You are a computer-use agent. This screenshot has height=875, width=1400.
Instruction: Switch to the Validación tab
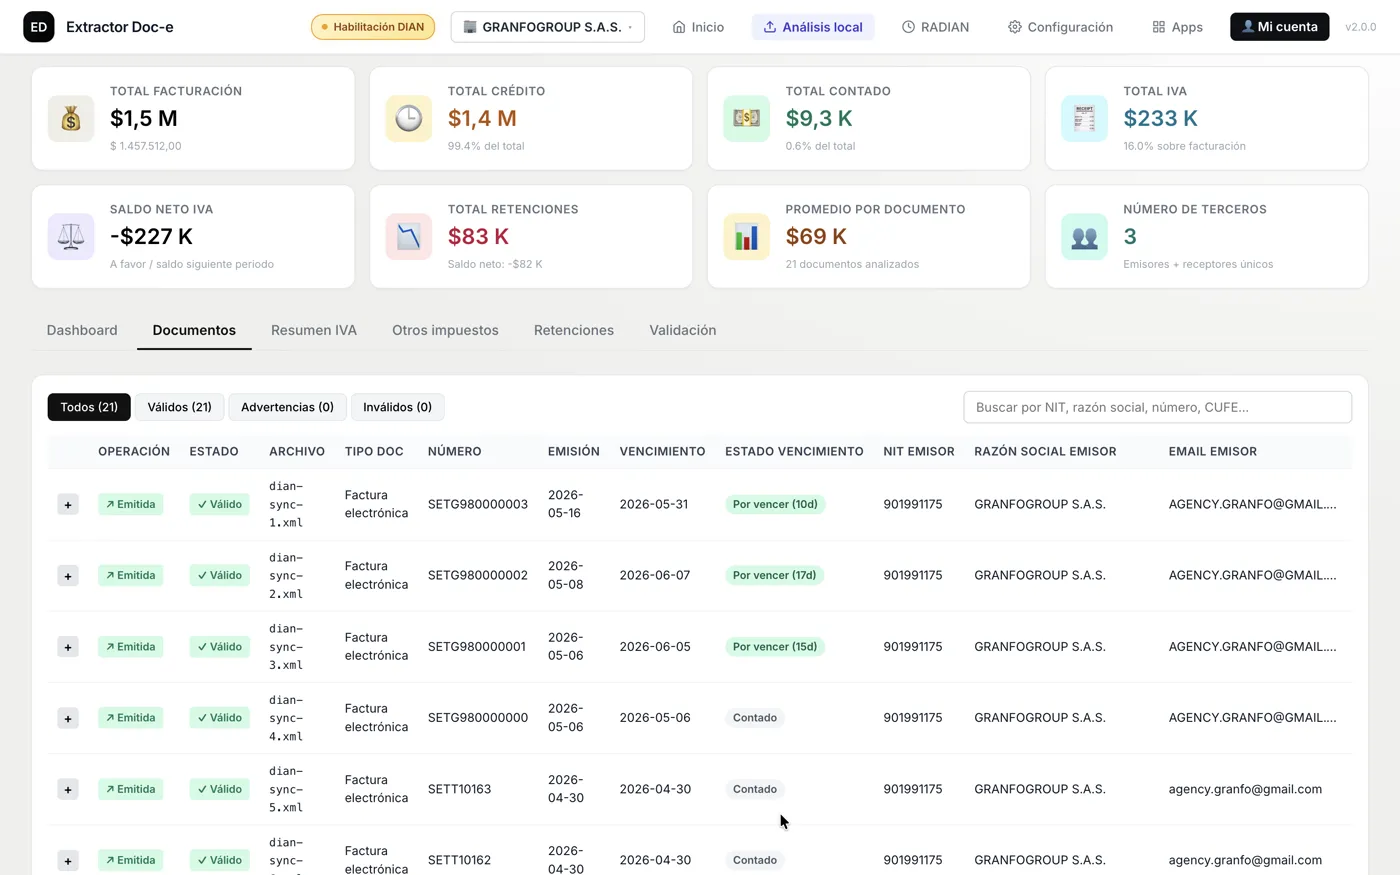click(683, 330)
